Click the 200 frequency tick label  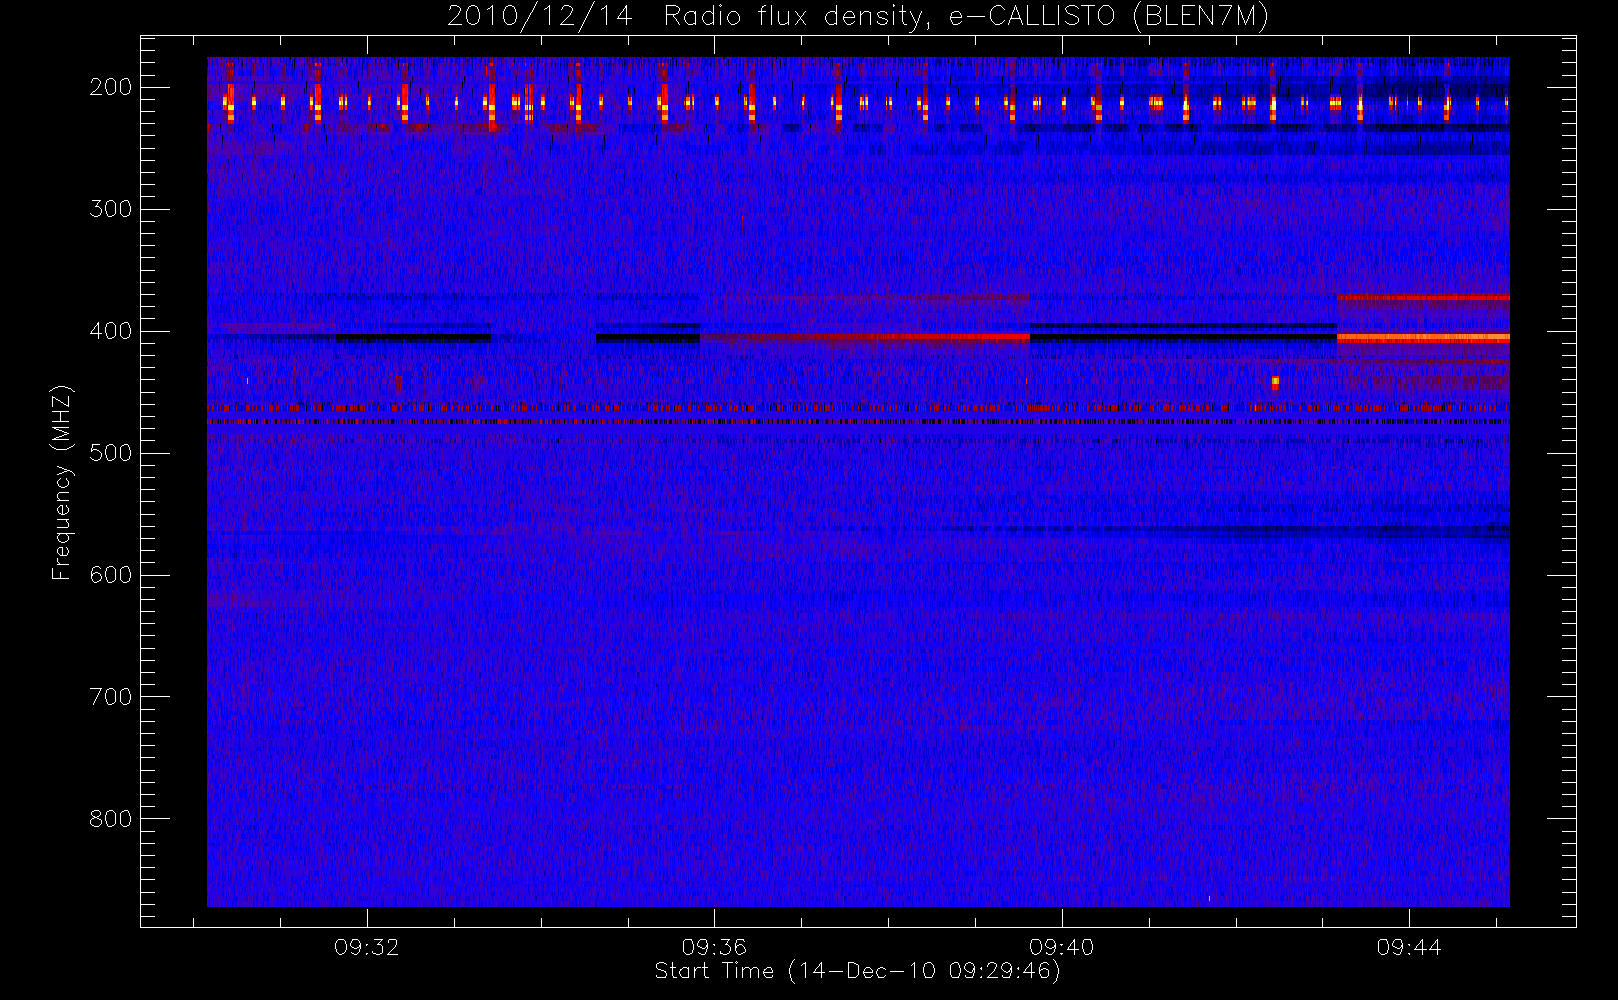(x=111, y=87)
